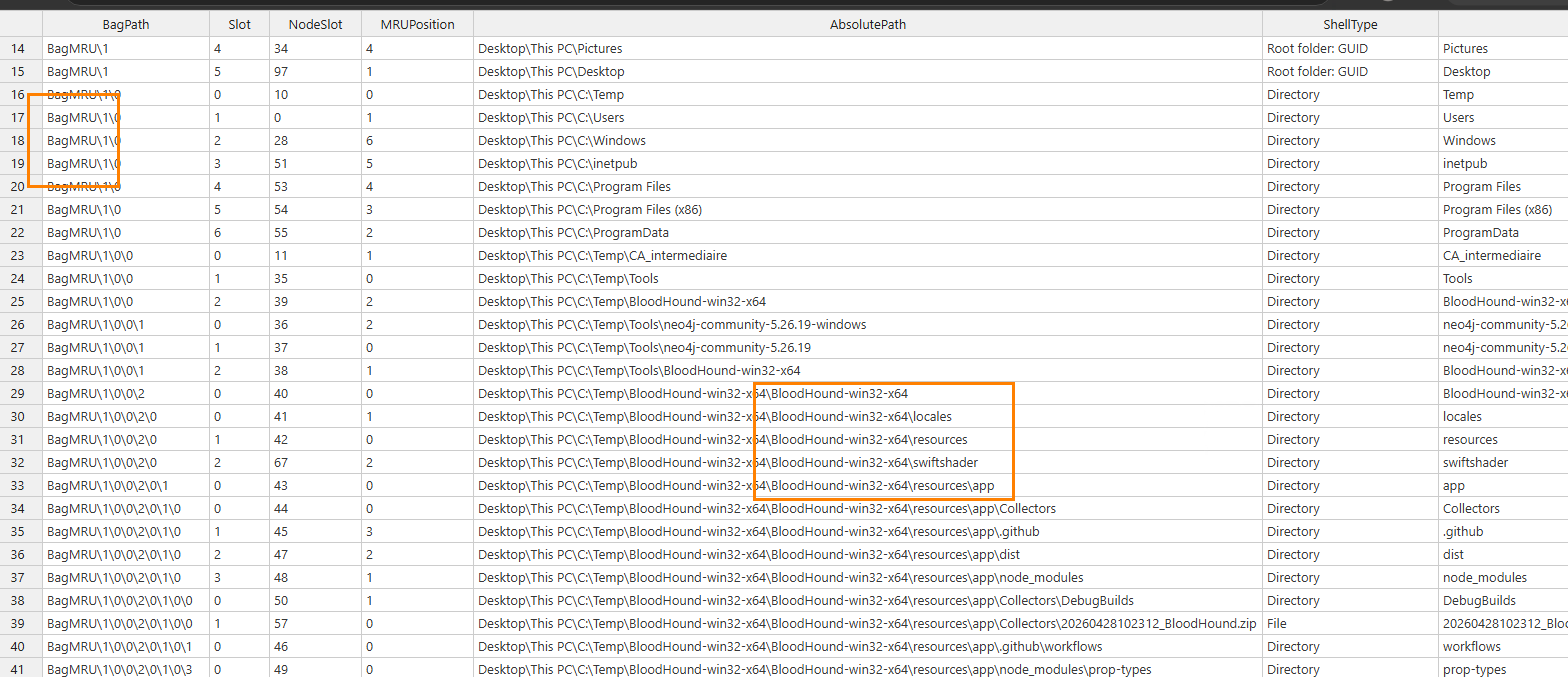Image resolution: width=1568 pixels, height=677 pixels.
Task: Select the Desktop\This PC\Desktop path cell
Action: coord(868,71)
